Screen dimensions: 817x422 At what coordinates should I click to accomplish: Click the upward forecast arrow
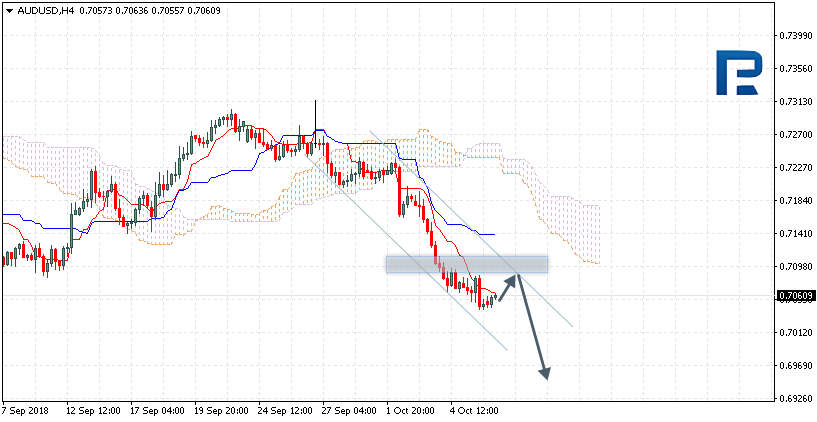pos(507,286)
